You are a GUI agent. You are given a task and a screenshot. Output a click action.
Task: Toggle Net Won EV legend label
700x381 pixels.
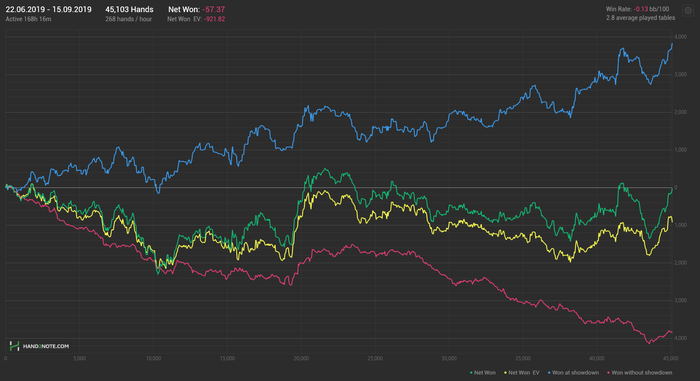point(524,373)
